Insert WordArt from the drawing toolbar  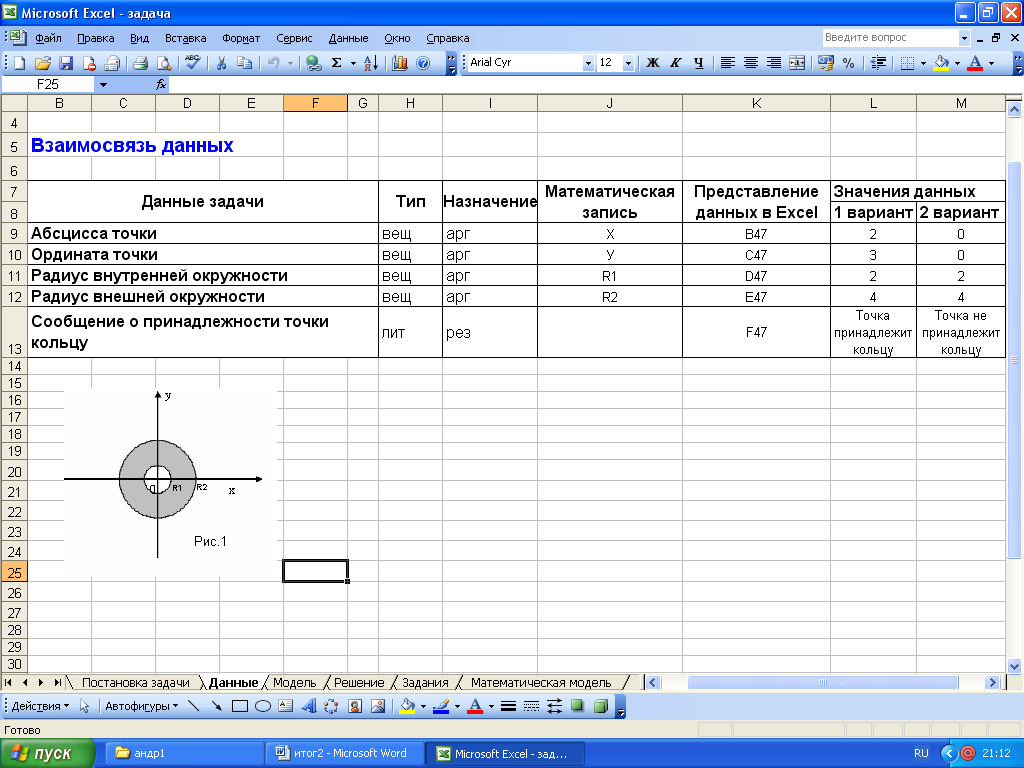[308, 706]
